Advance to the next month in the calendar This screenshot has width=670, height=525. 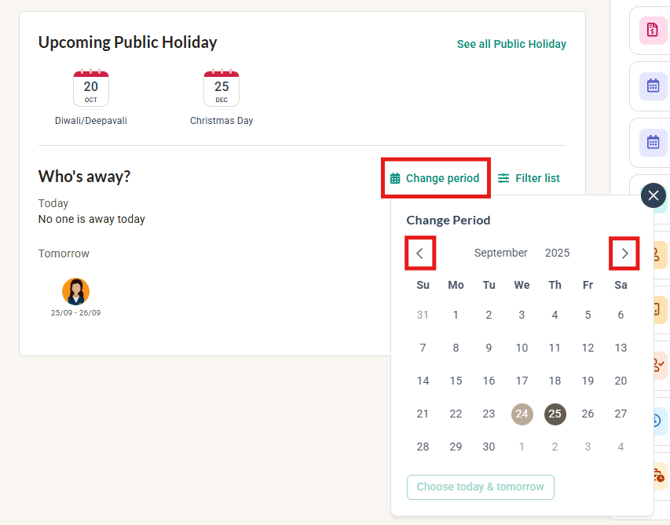624,253
